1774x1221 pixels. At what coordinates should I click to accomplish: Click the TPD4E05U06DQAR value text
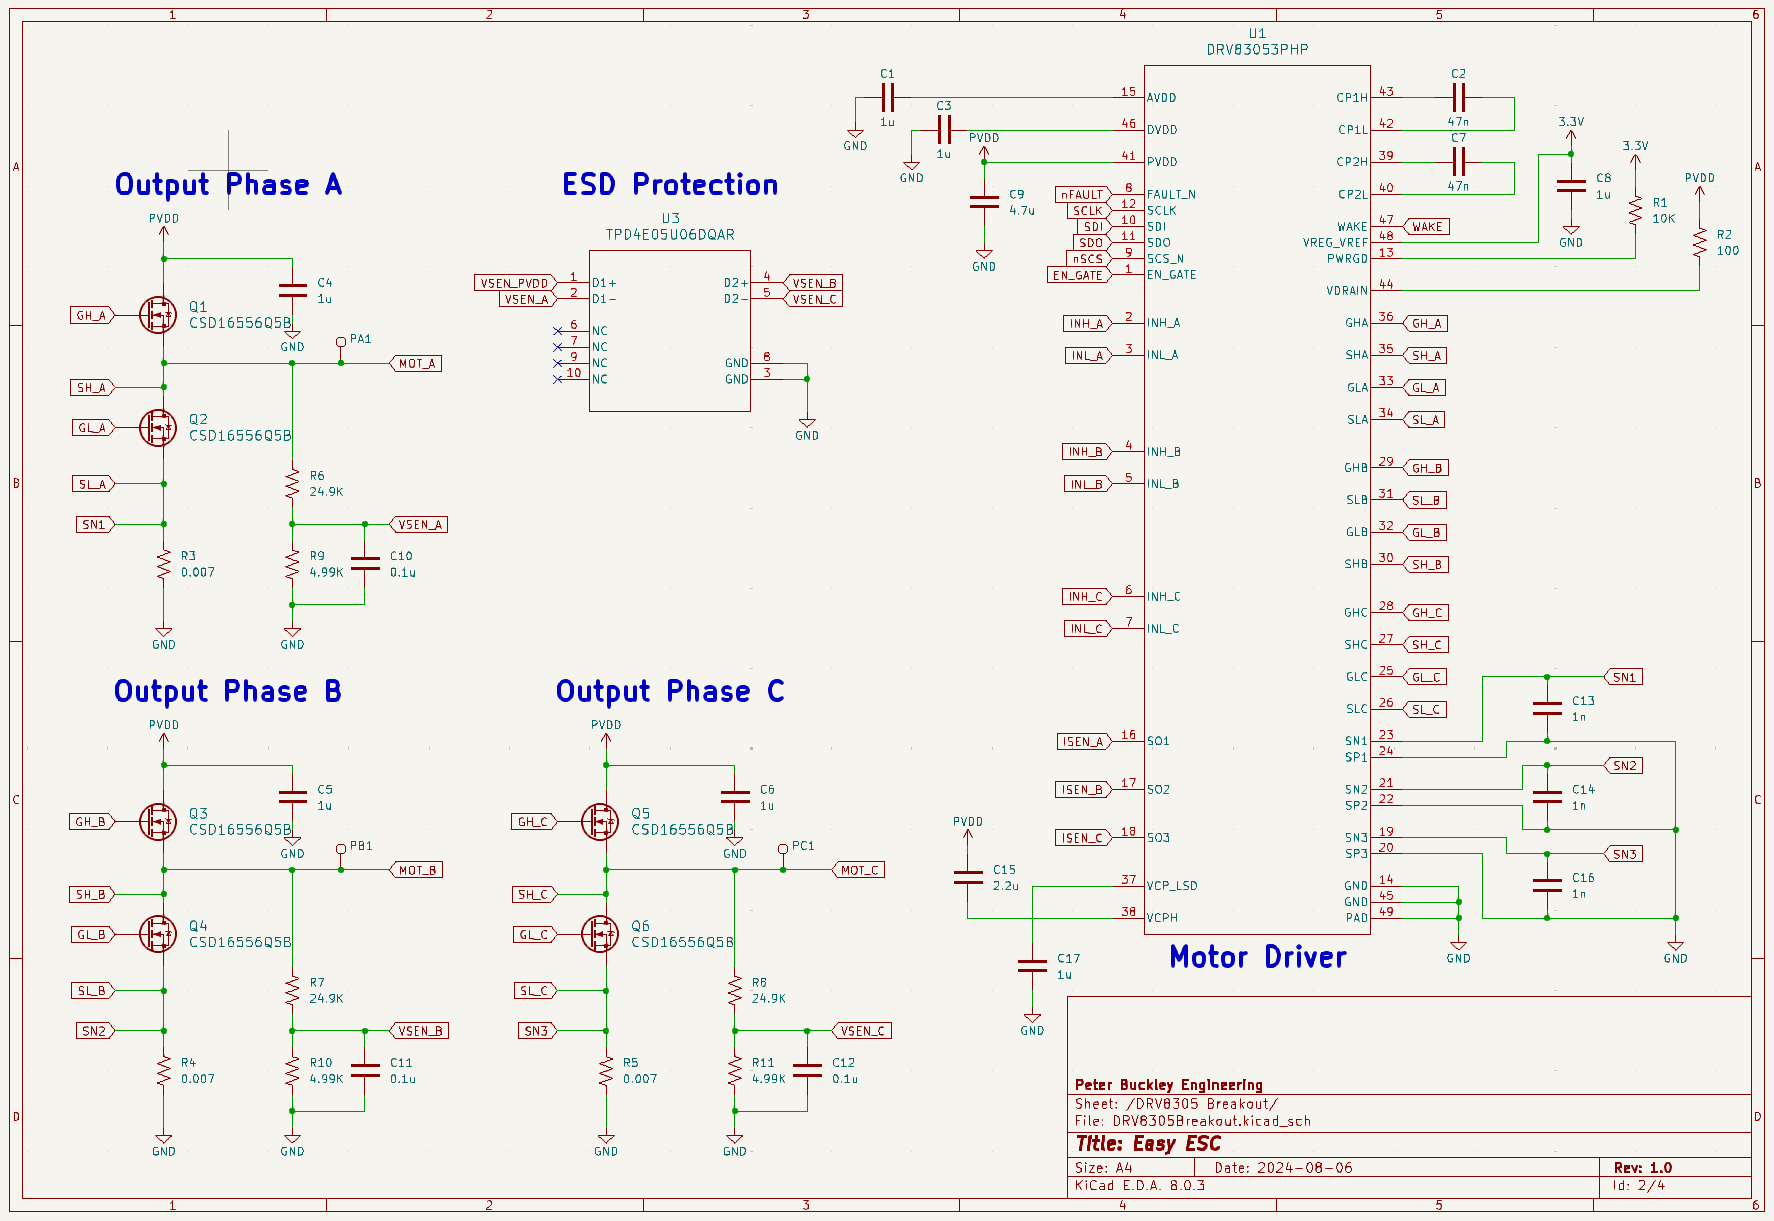[670, 235]
